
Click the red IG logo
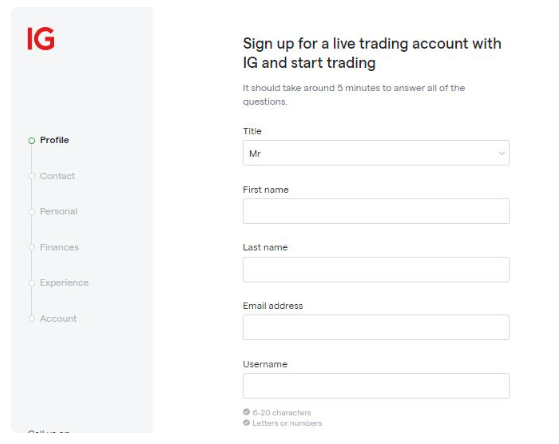(x=41, y=39)
